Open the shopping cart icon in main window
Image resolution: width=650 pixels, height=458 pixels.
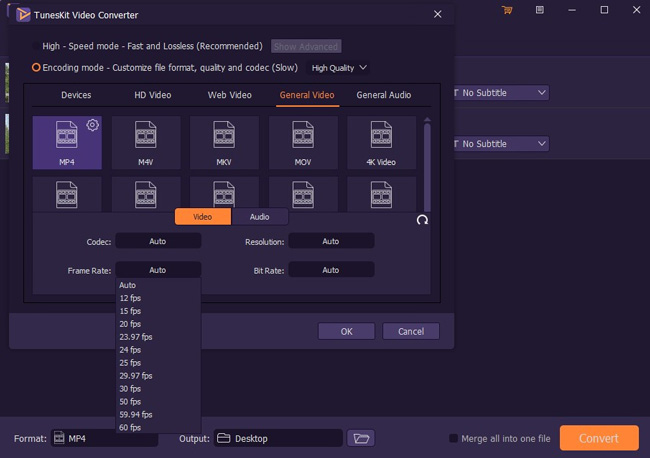click(x=507, y=10)
